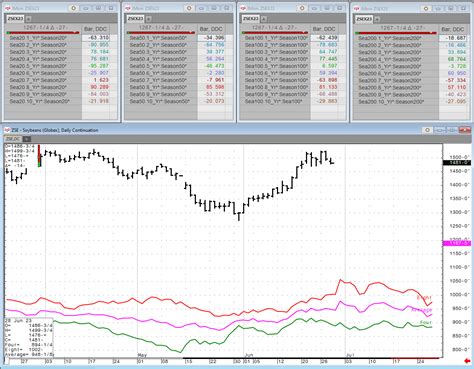Click value -7.961 in Sea50 window

tap(215, 80)
